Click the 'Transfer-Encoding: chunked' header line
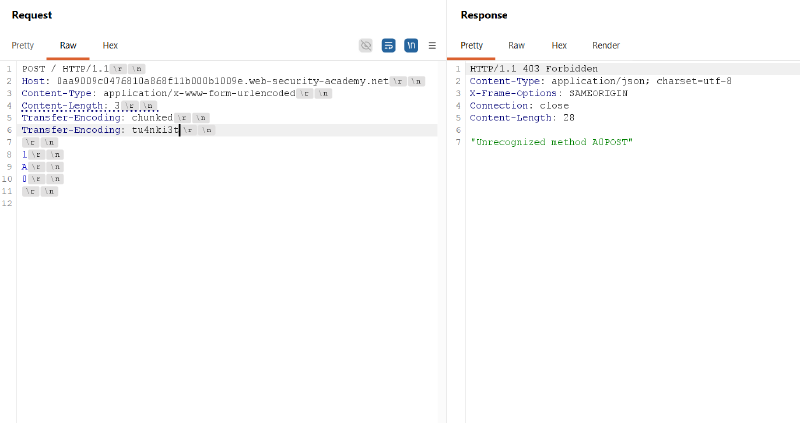 coord(97,118)
